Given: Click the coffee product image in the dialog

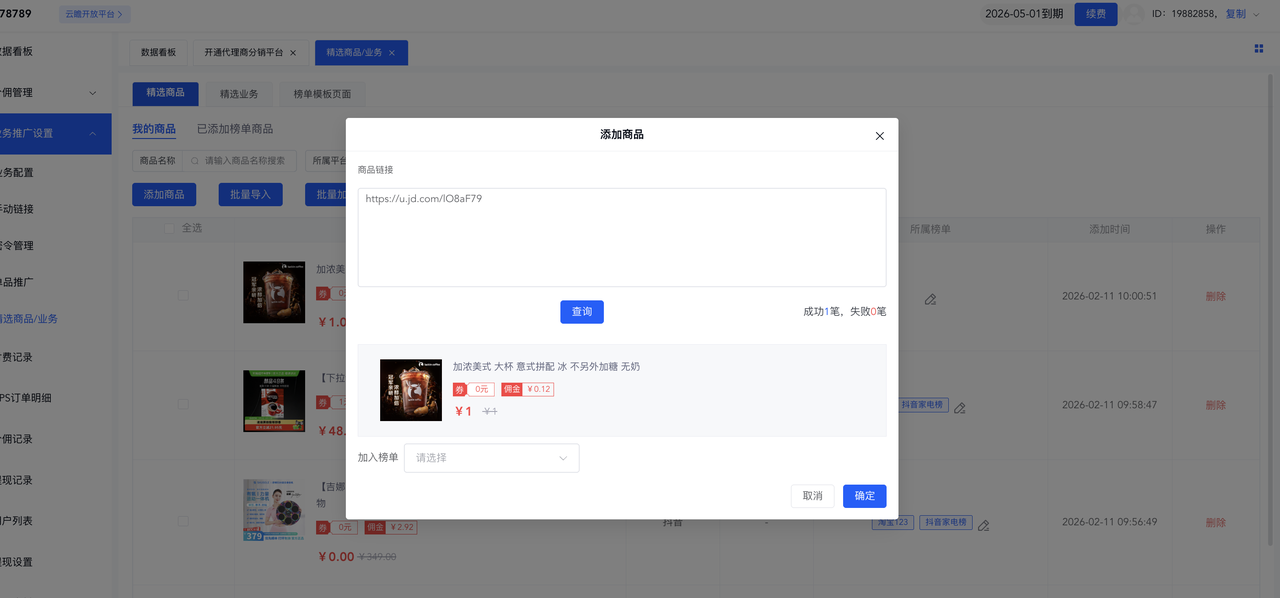Looking at the screenshot, I should coord(411,390).
